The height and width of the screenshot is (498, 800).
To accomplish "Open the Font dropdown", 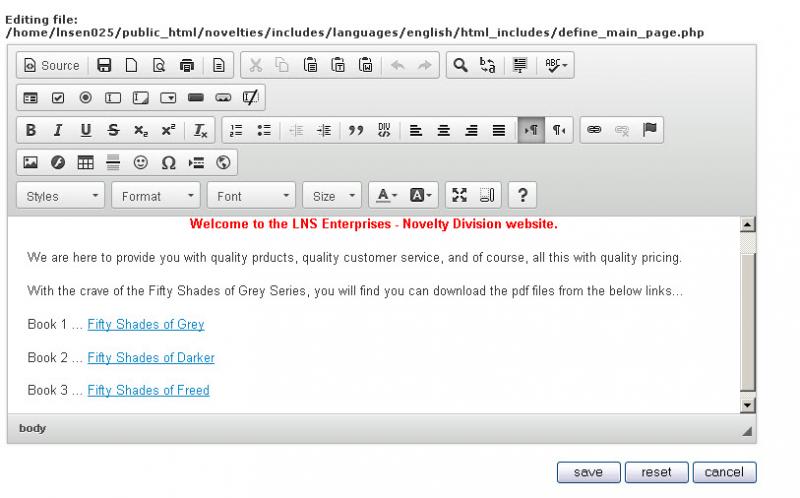I will [x=252, y=196].
